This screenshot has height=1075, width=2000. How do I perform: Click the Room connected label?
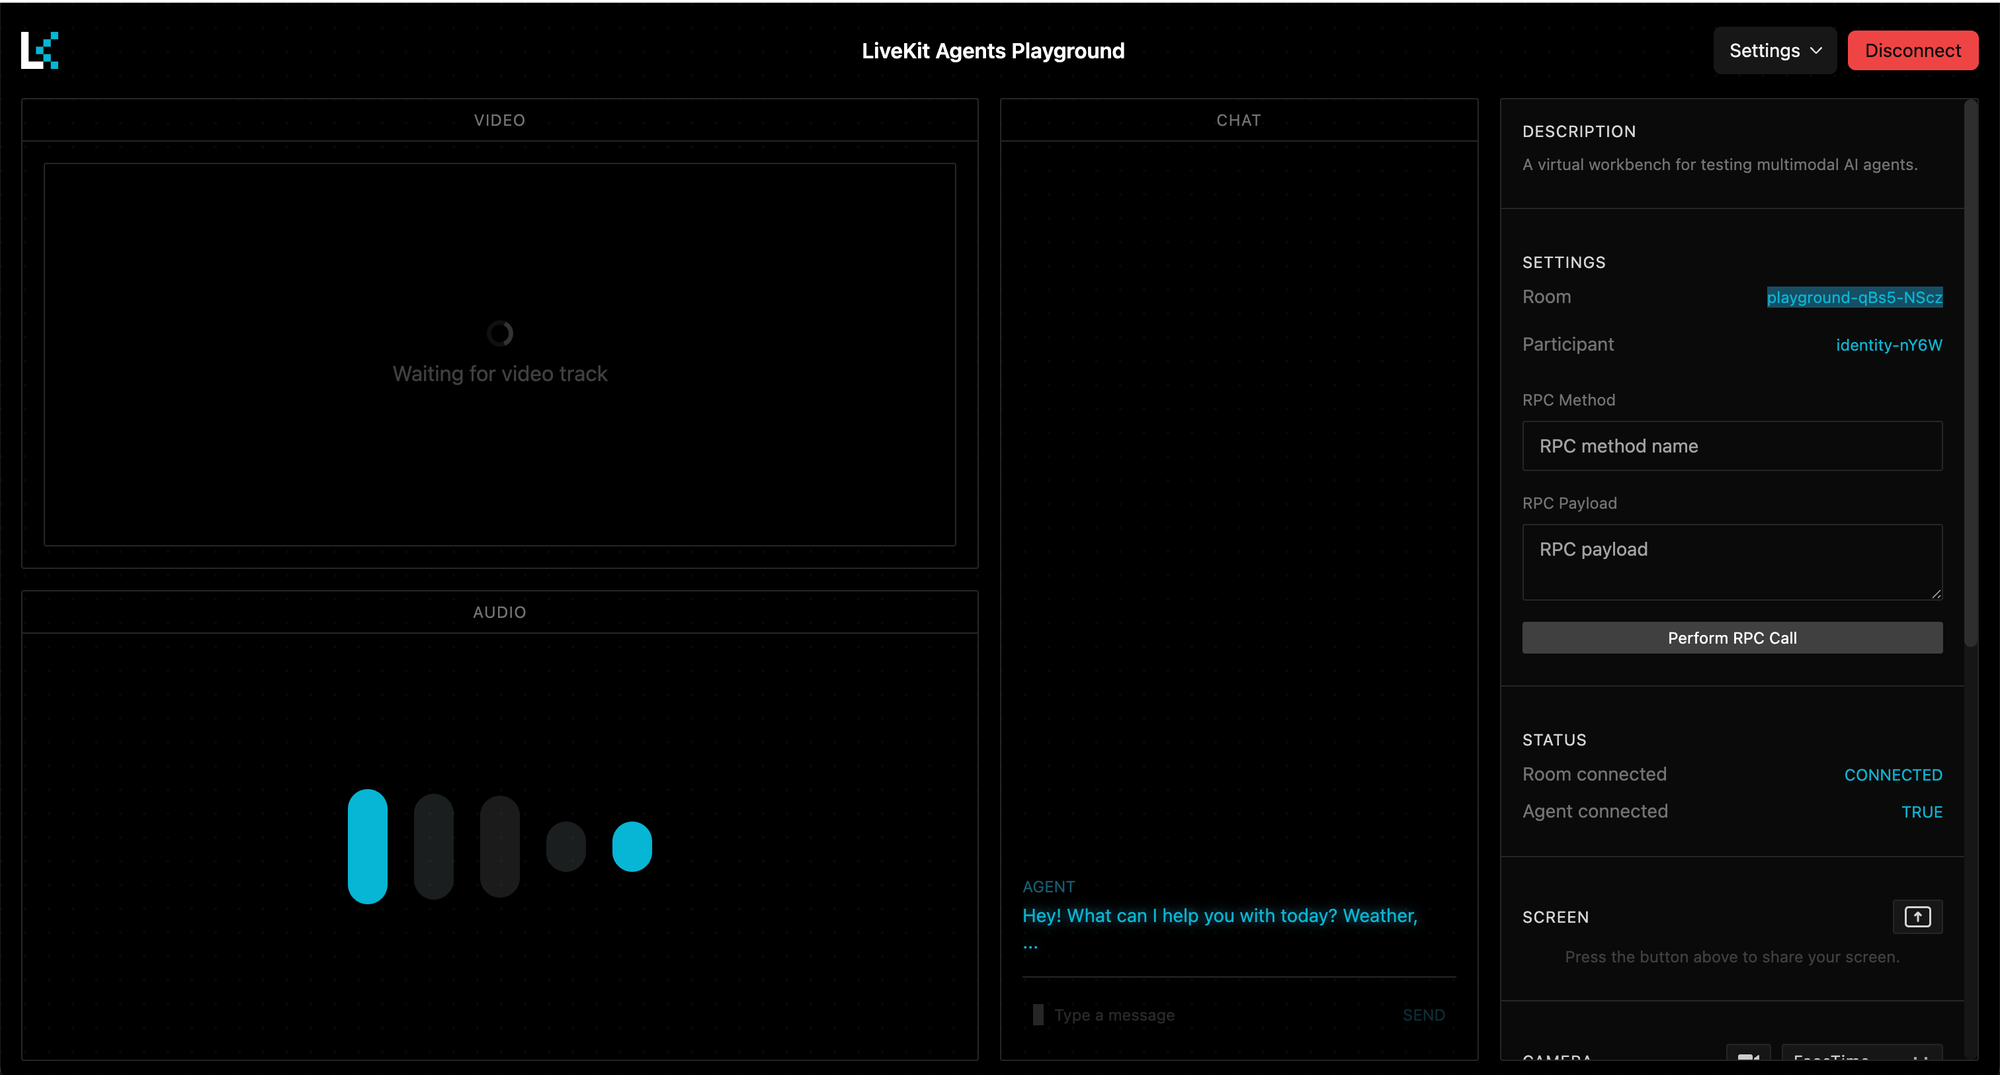[1594, 775]
